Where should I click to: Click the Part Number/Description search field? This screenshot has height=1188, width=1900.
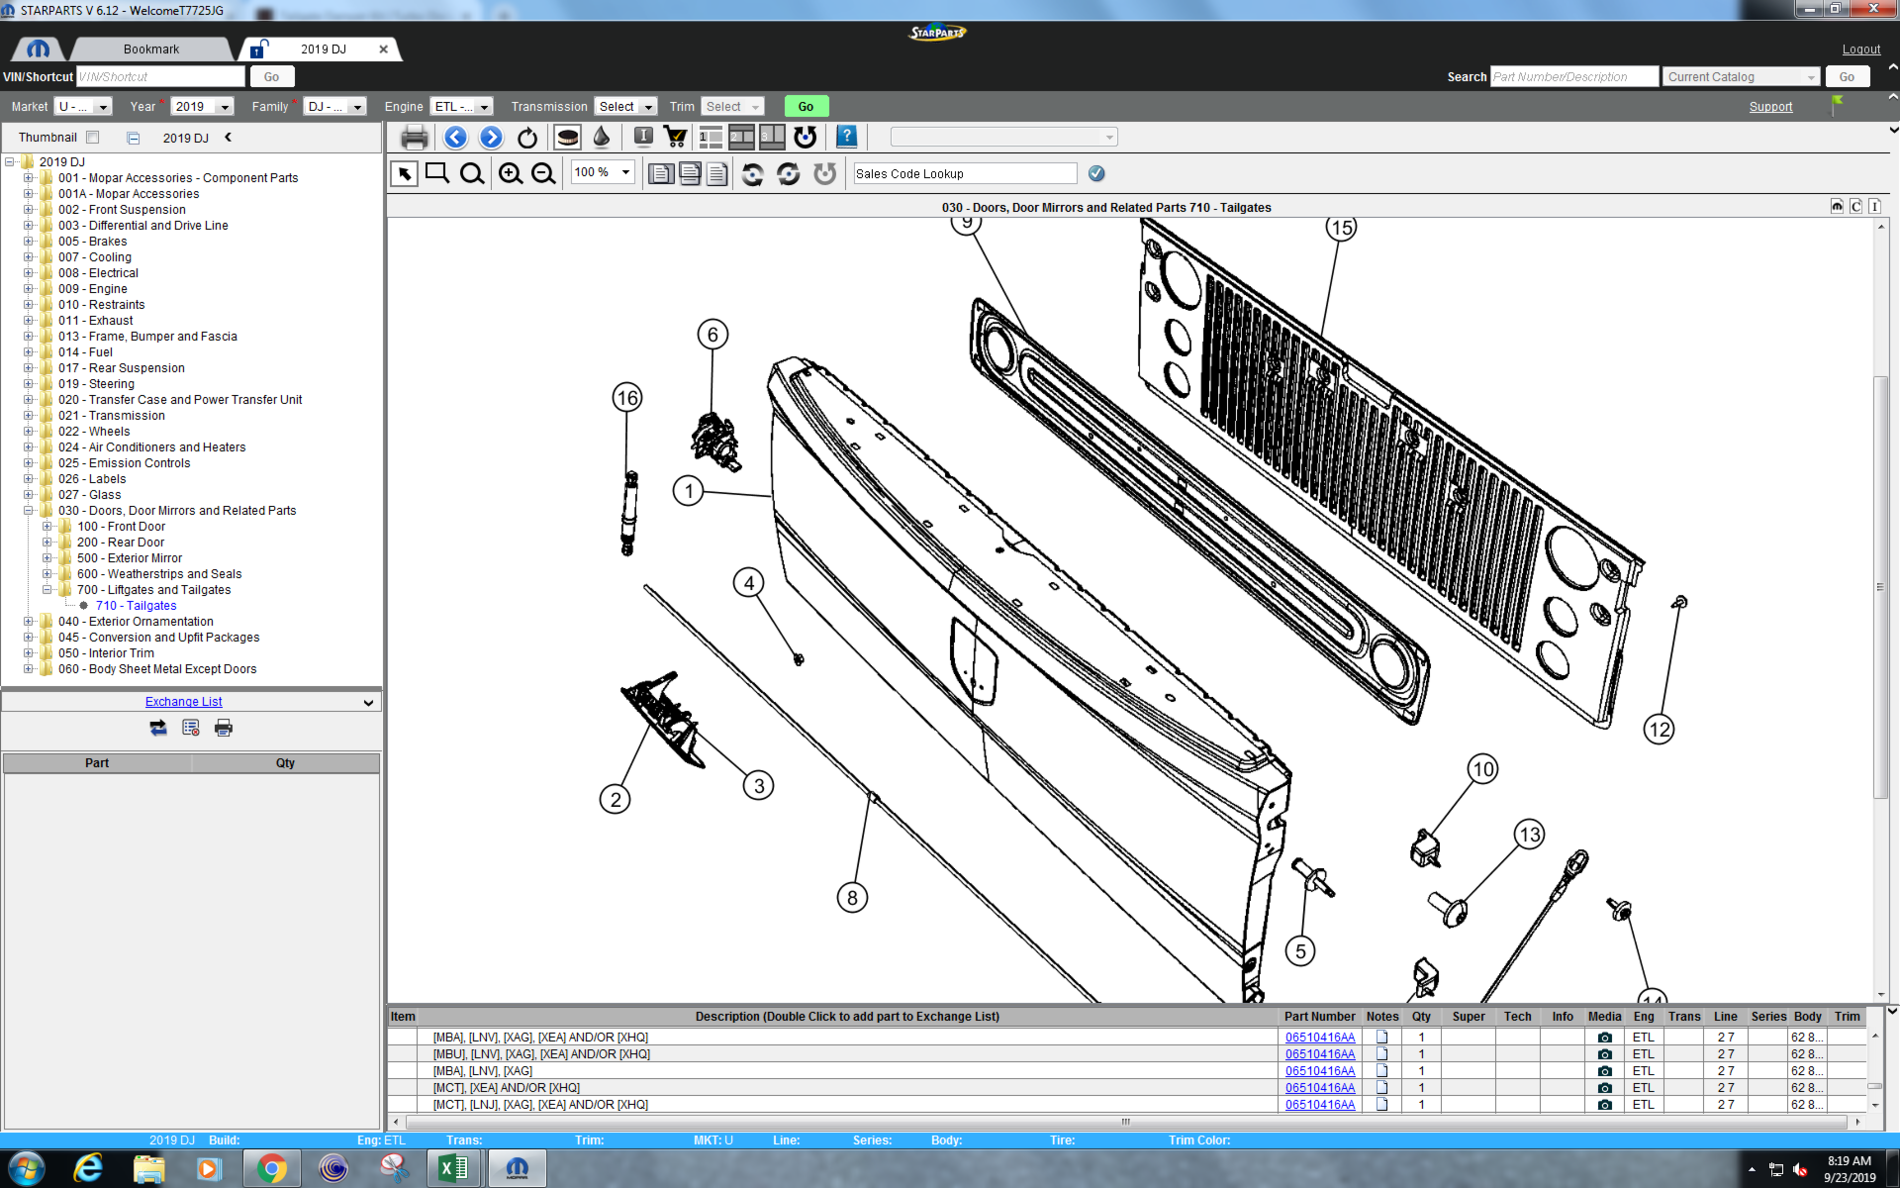pos(1573,77)
